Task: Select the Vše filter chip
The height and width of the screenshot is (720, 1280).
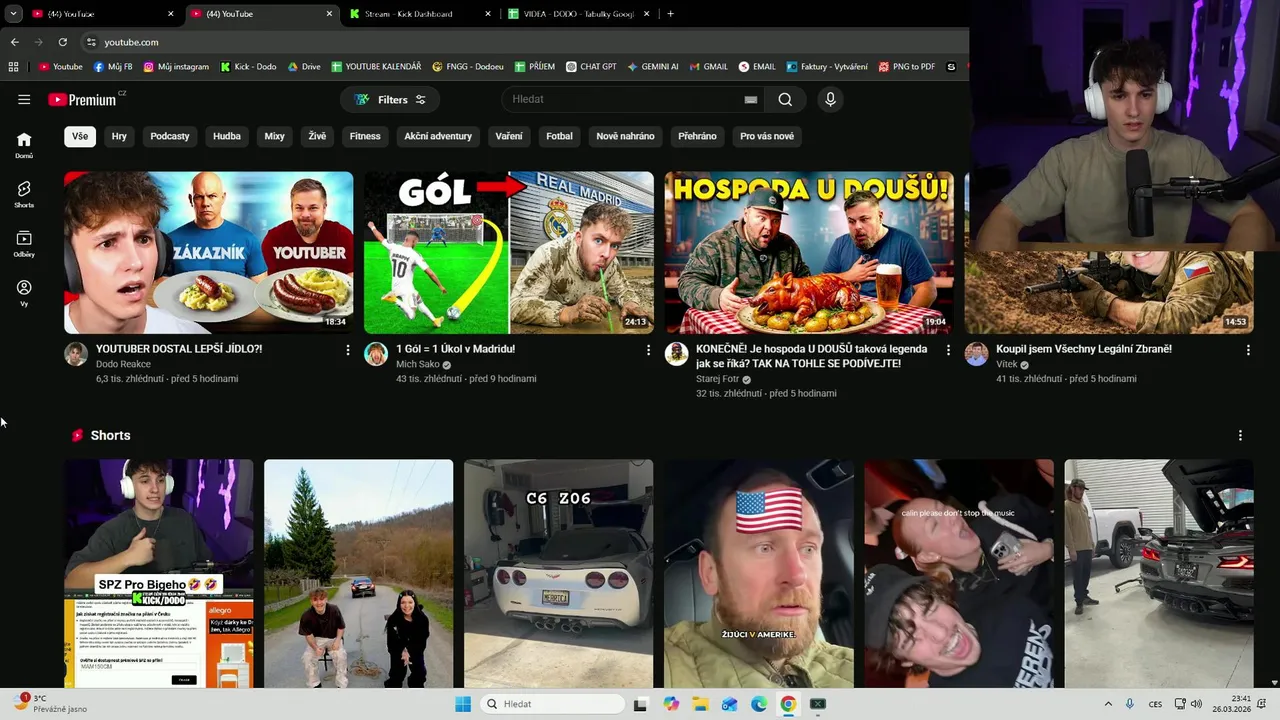Action: tap(80, 136)
